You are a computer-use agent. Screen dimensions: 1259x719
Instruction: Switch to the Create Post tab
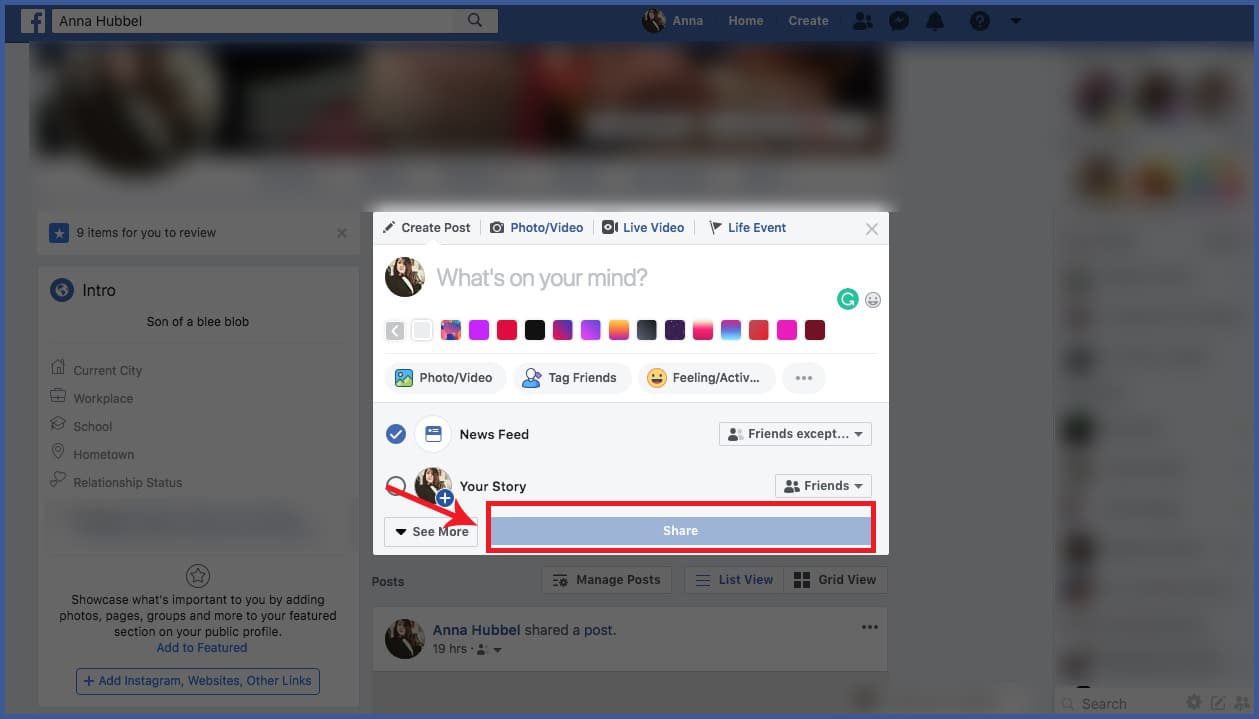pyautogui.click(x=427, y=228)
